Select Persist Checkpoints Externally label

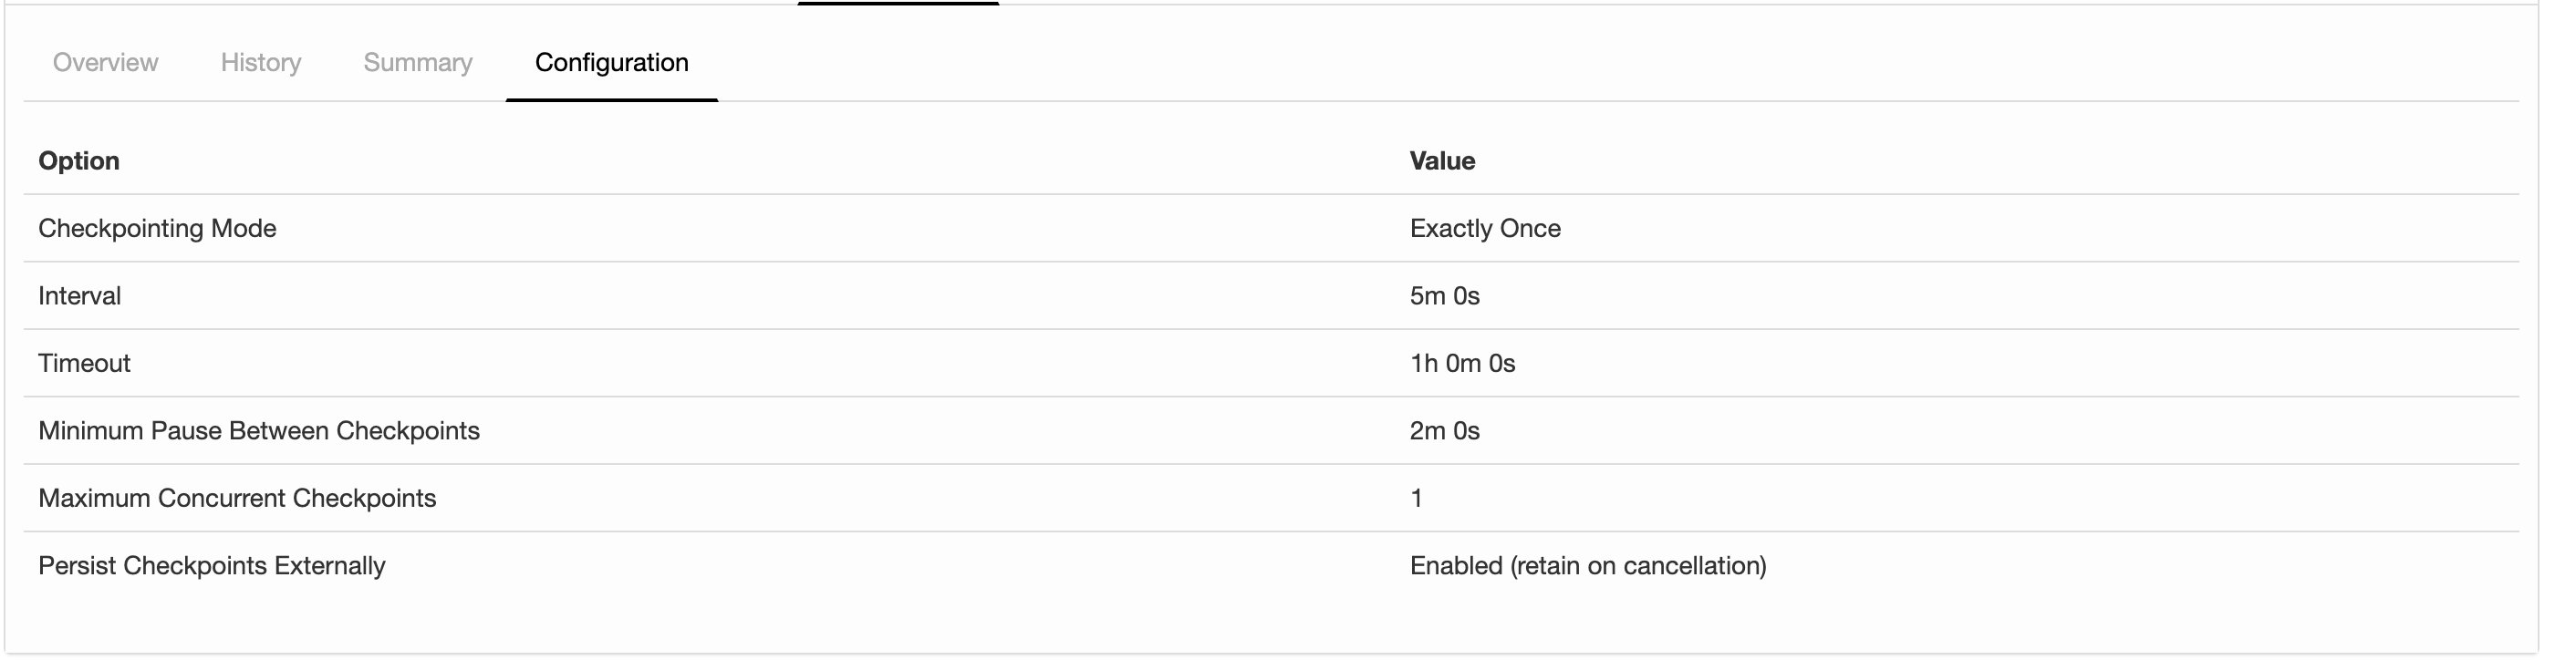(211, 566)
